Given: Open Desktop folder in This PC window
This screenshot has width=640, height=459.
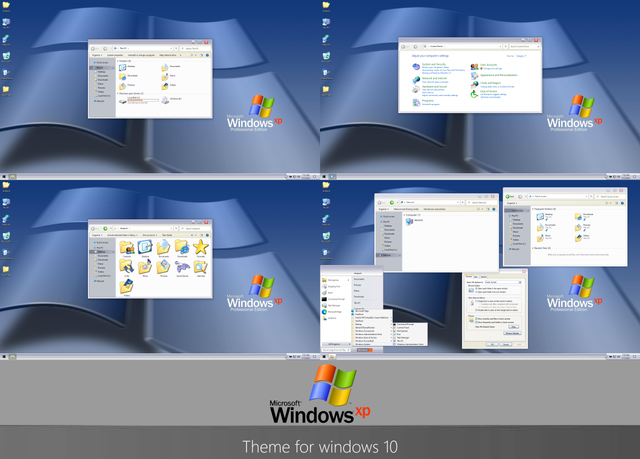Looking at the screenshot, I should [x=122, y=68].
